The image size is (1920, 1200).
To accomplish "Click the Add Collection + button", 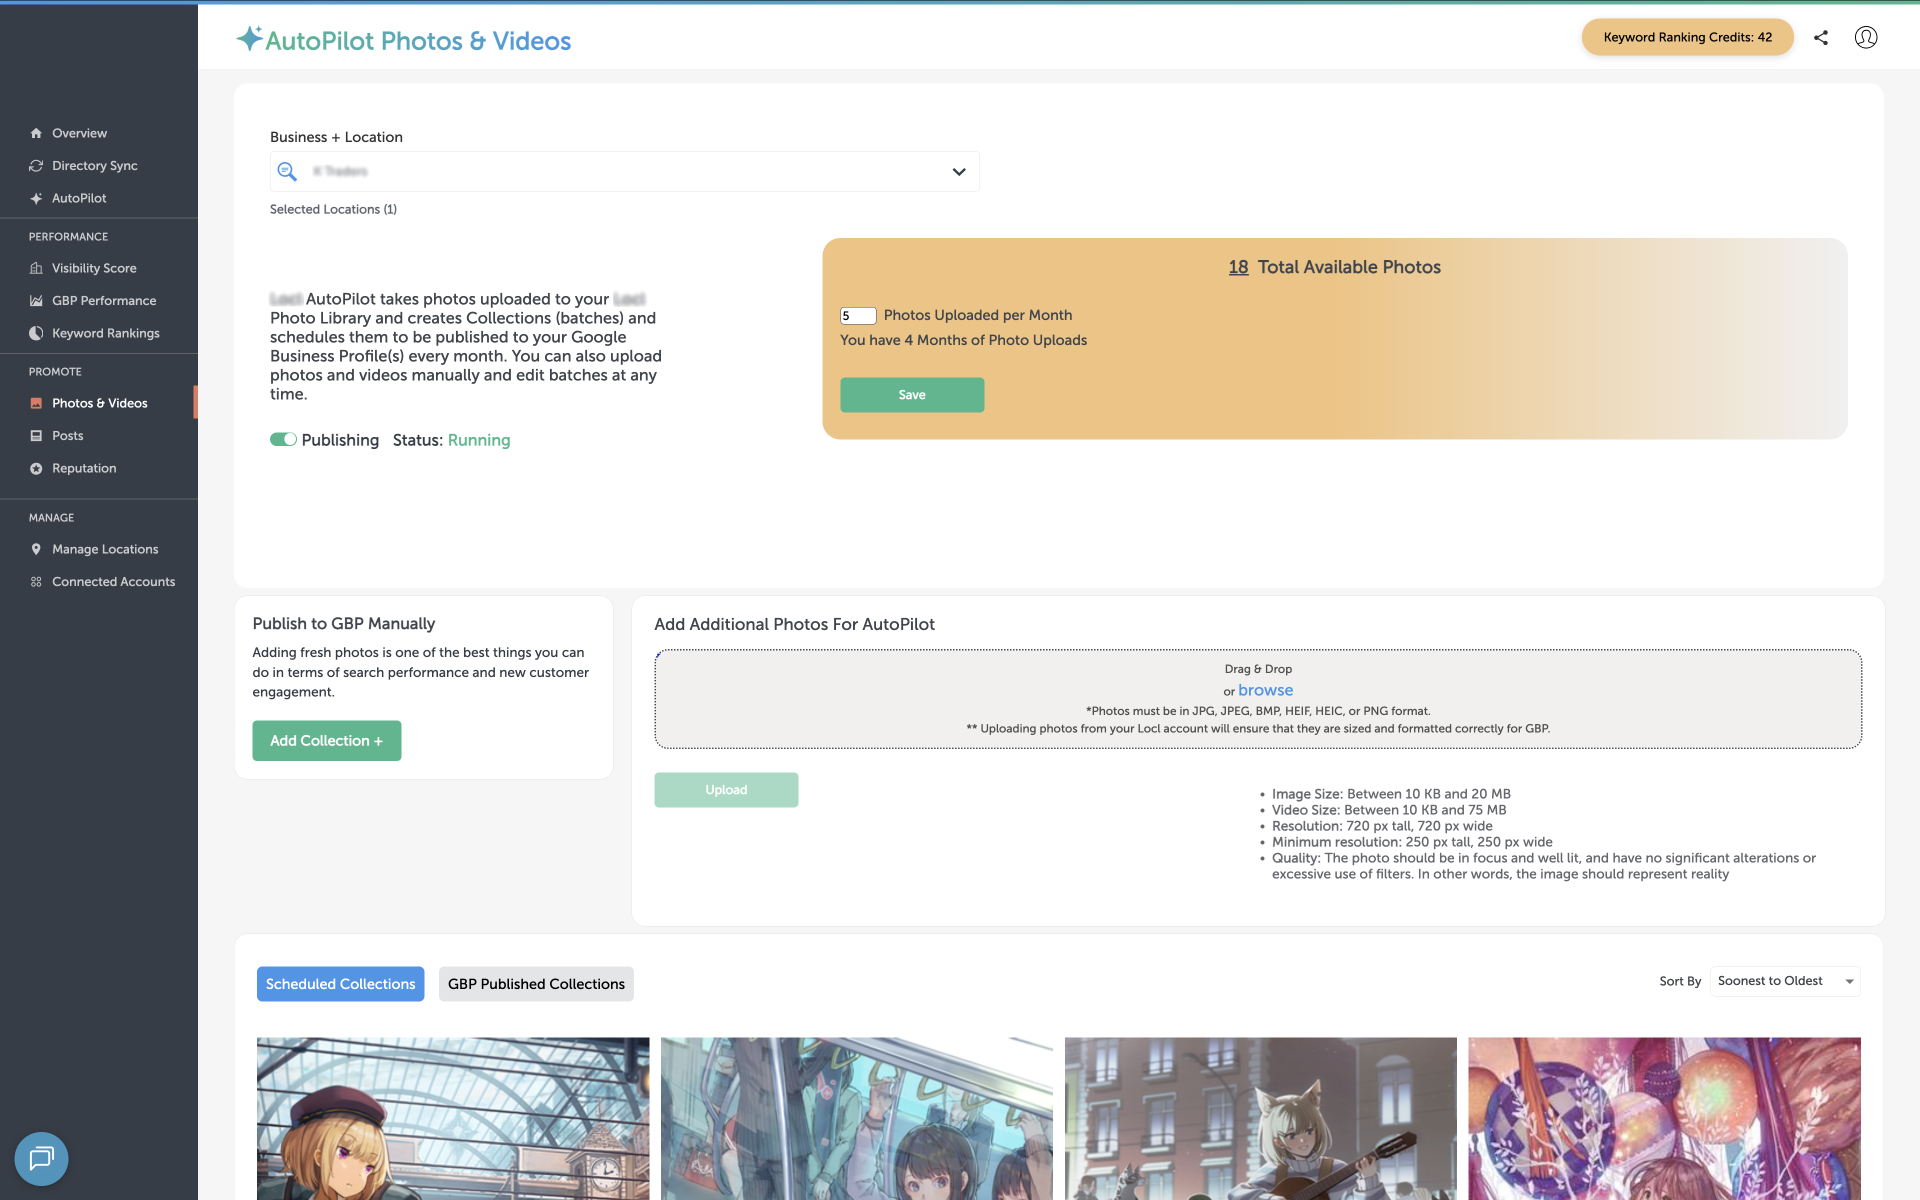I will point(326,741).
